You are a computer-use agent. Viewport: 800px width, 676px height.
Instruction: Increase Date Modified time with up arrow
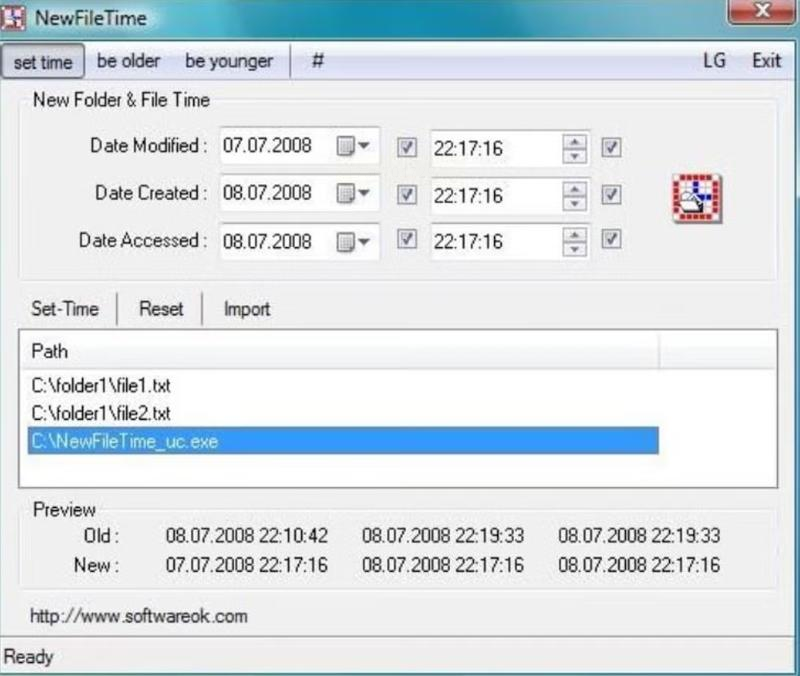pos(574,142)
